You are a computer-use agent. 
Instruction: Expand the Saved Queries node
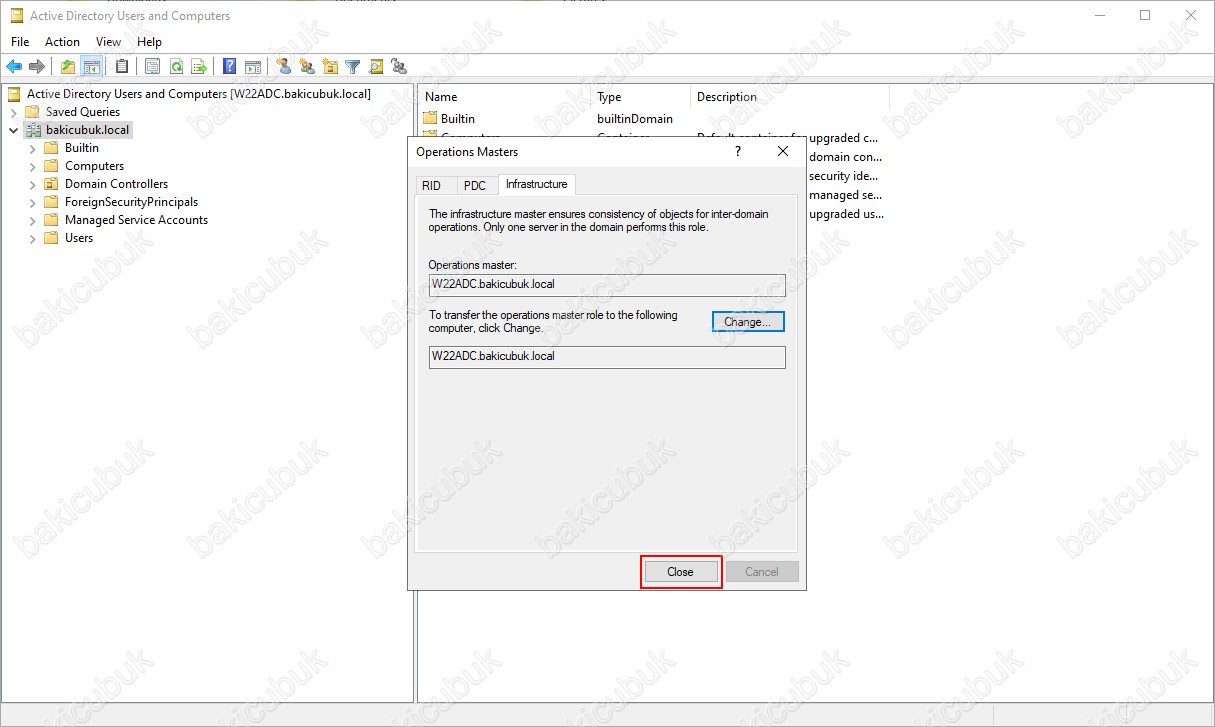click(x=13, y=112)
